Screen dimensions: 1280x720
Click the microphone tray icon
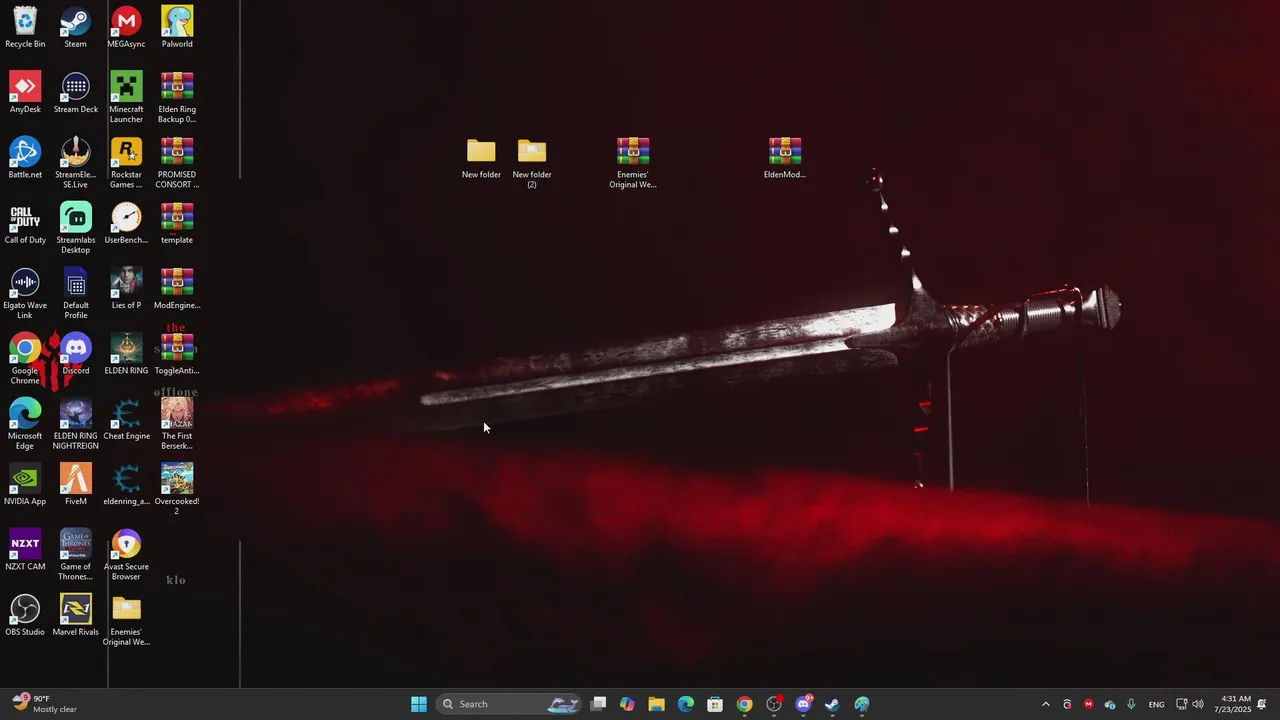tap(1131, 704)
